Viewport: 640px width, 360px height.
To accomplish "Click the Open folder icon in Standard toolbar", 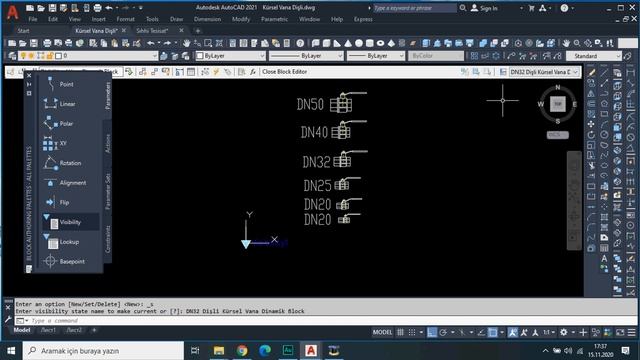I will [23, 43].
